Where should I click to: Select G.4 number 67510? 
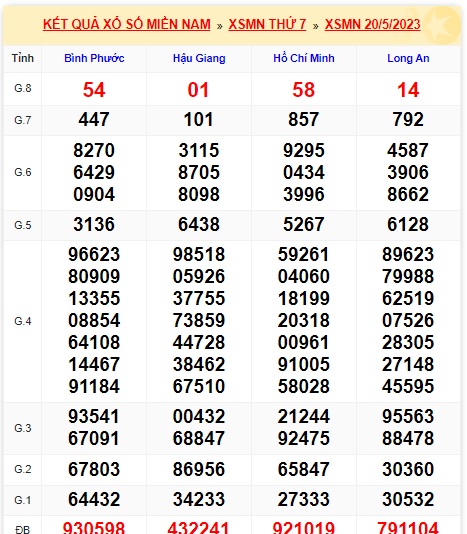199,387
